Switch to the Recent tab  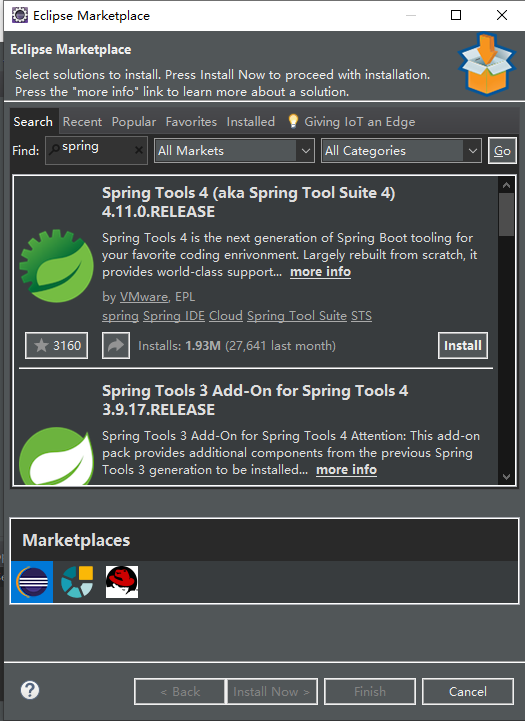coord(82,121)
